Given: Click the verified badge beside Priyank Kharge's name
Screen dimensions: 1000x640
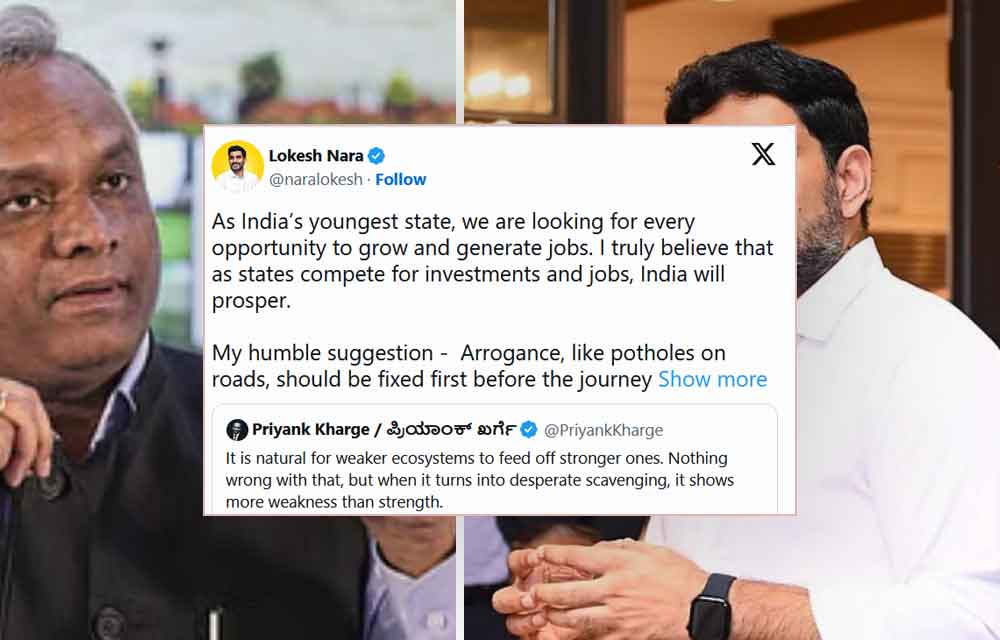Looking at the screenshot, I should pos(529,430).
